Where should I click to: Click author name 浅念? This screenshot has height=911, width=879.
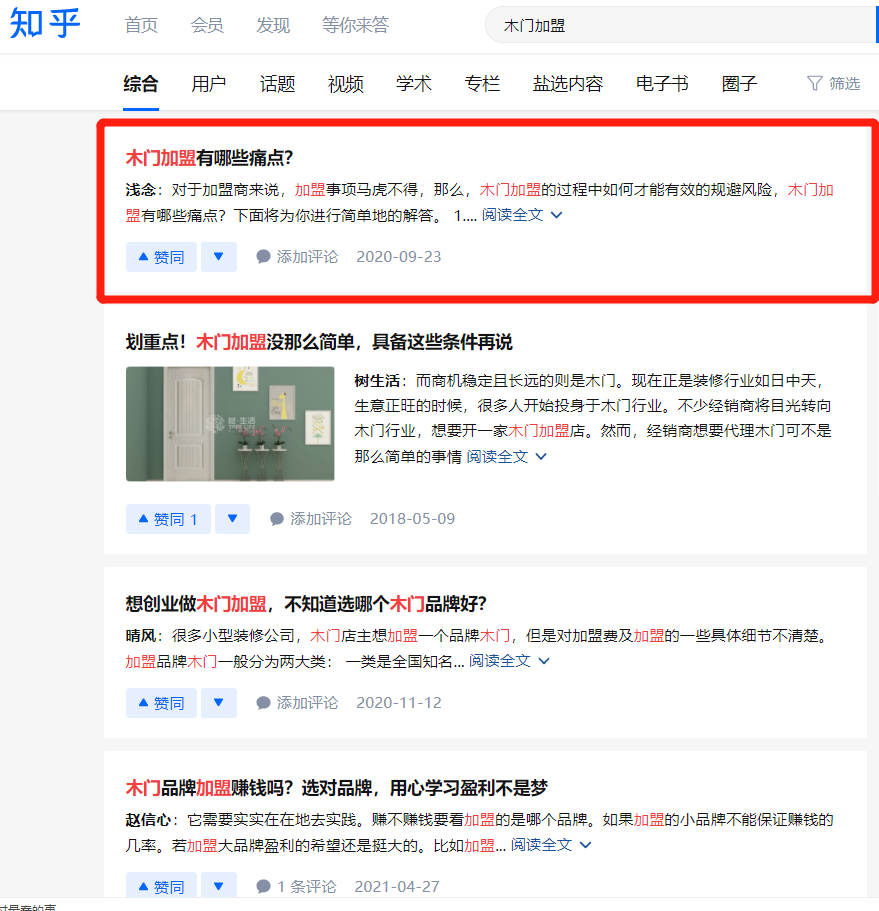point(140,190)
